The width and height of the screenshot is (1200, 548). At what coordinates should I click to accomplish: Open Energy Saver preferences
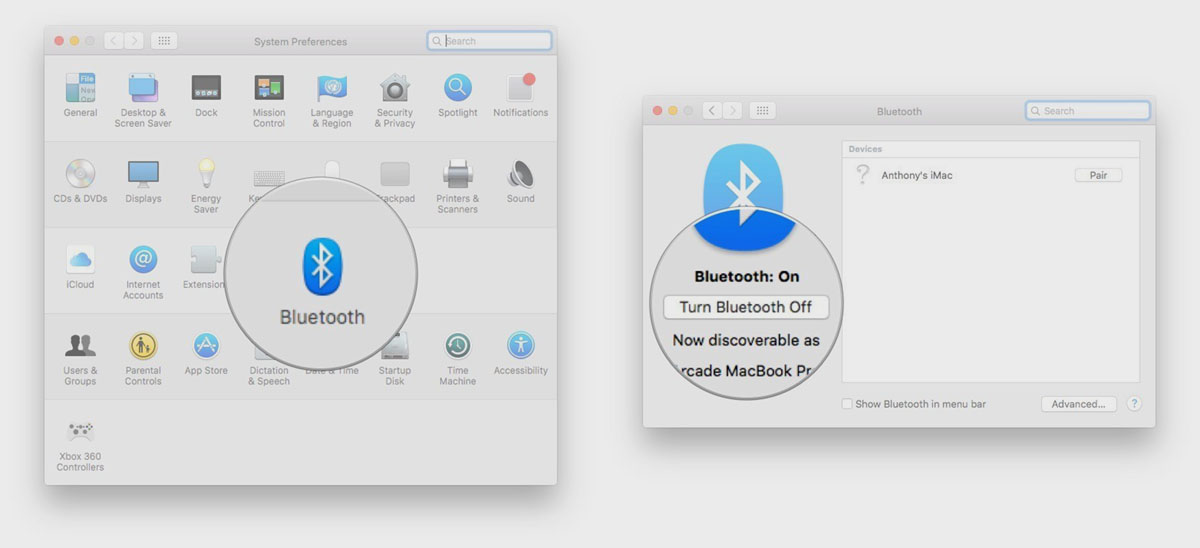[206, 186]
